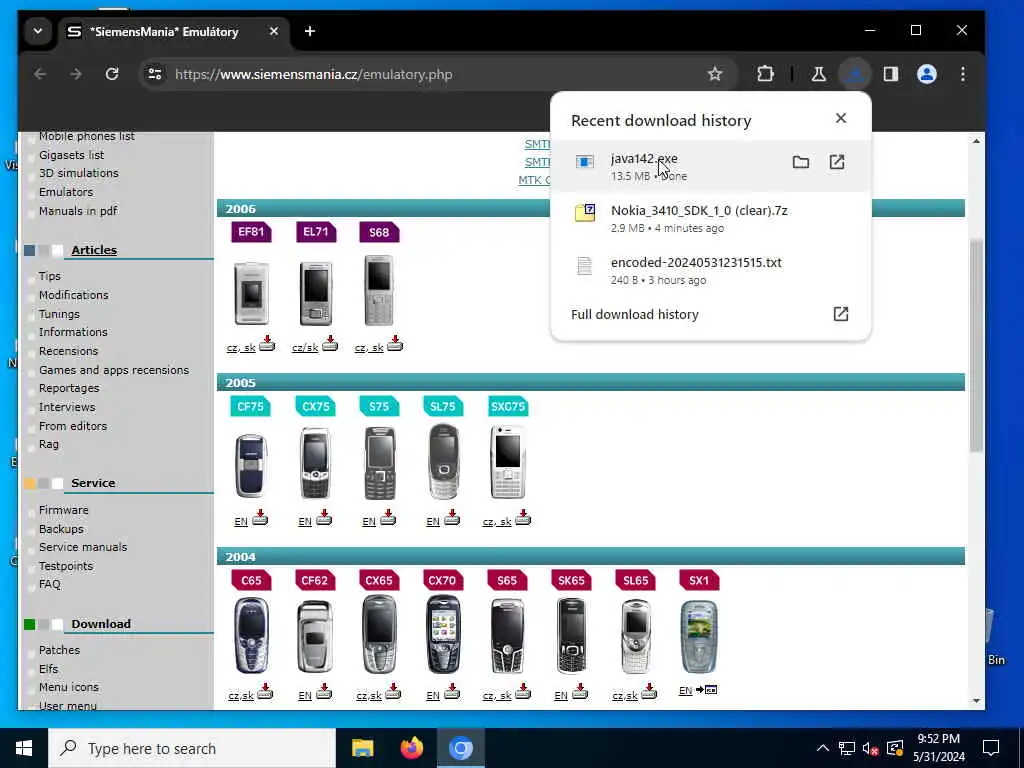The image size is (1024, 768).
Task: View site information icon in address bar
Action: [x=155, y=74]
